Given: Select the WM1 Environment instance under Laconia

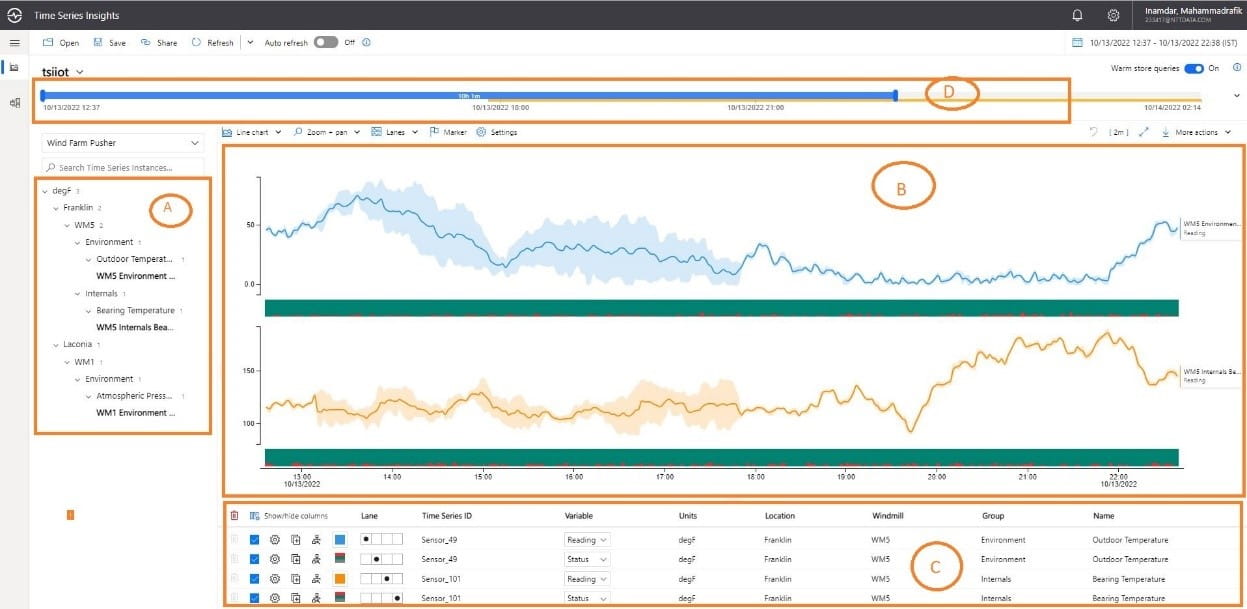Looking at the screenshot, I should tap(135, 412).
